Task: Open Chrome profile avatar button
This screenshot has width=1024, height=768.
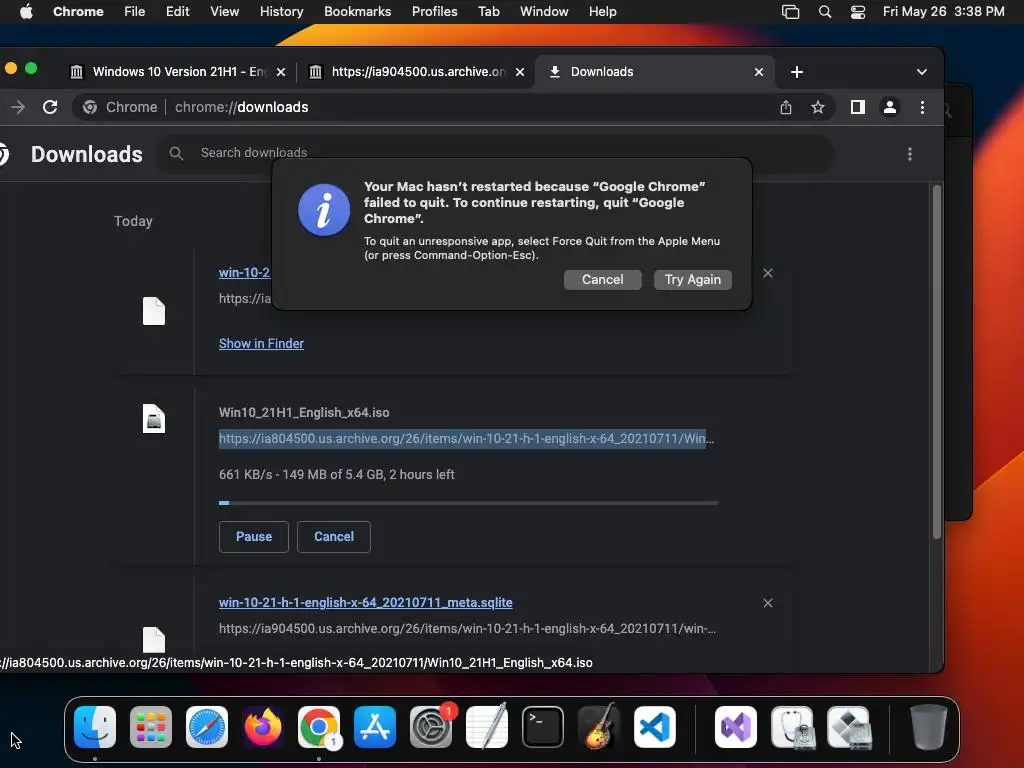Action: [889, 107]
